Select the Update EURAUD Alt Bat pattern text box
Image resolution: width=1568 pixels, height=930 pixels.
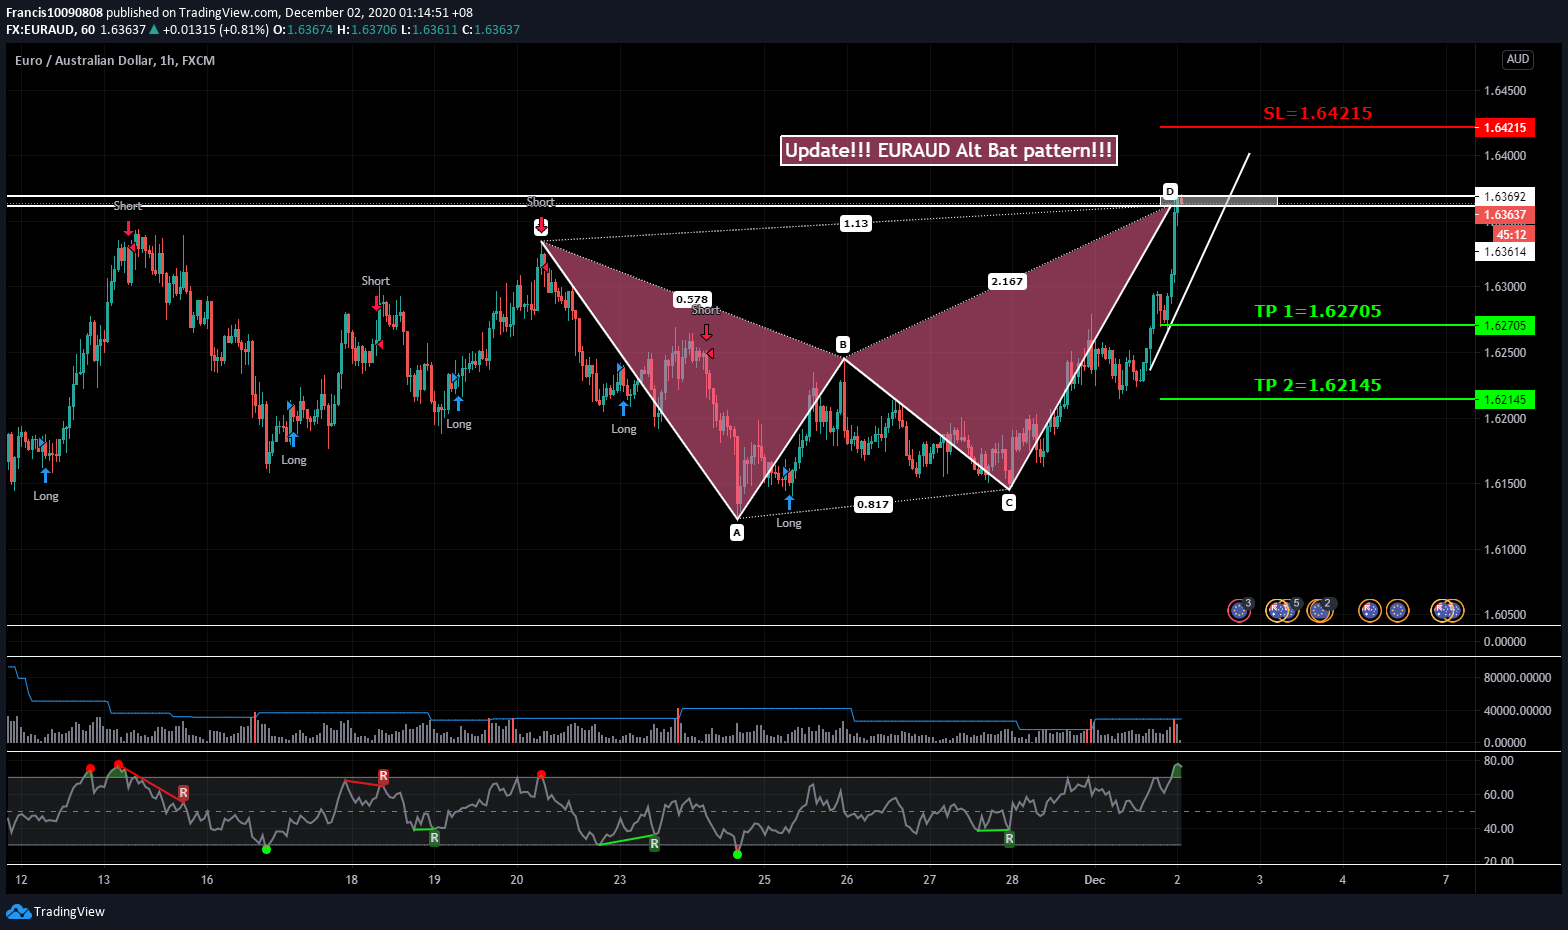point(948,150)
